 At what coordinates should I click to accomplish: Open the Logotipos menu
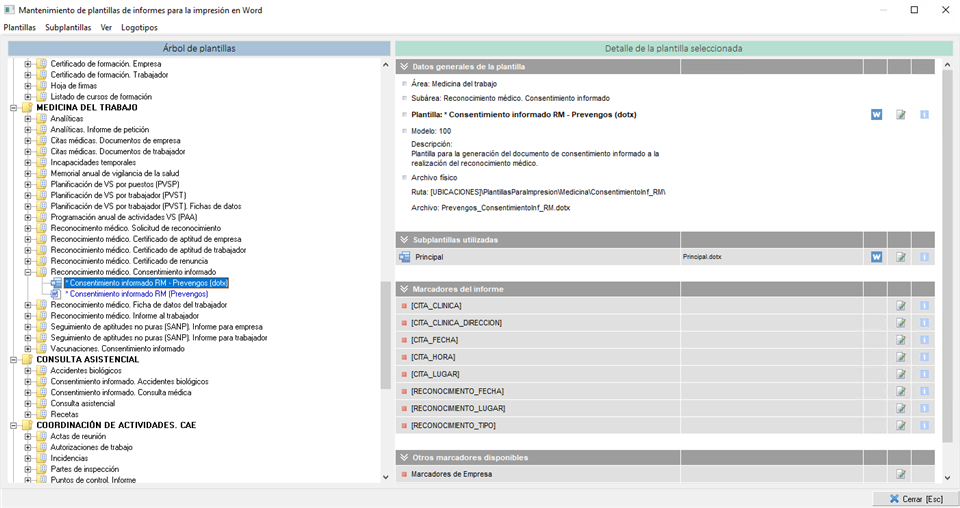(139, 28)
